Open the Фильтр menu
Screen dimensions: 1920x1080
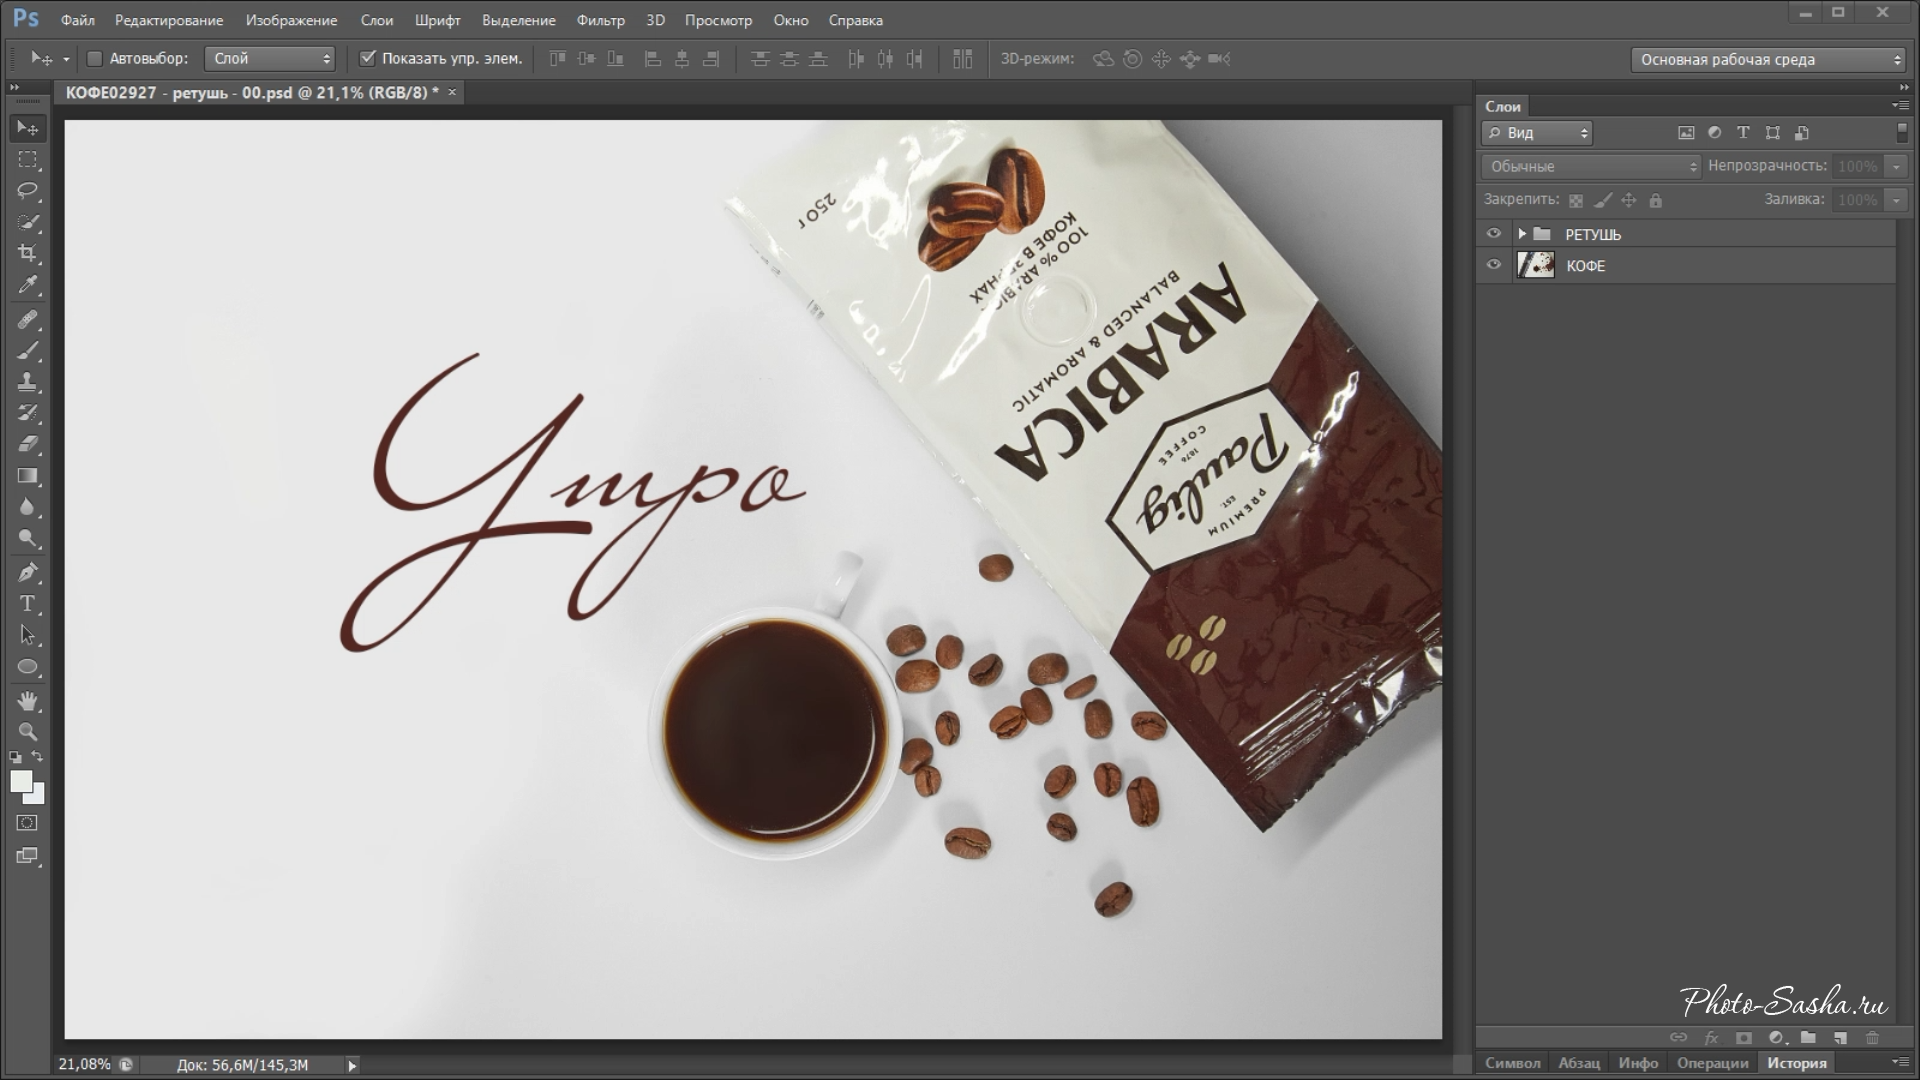(x=600, y=20)
